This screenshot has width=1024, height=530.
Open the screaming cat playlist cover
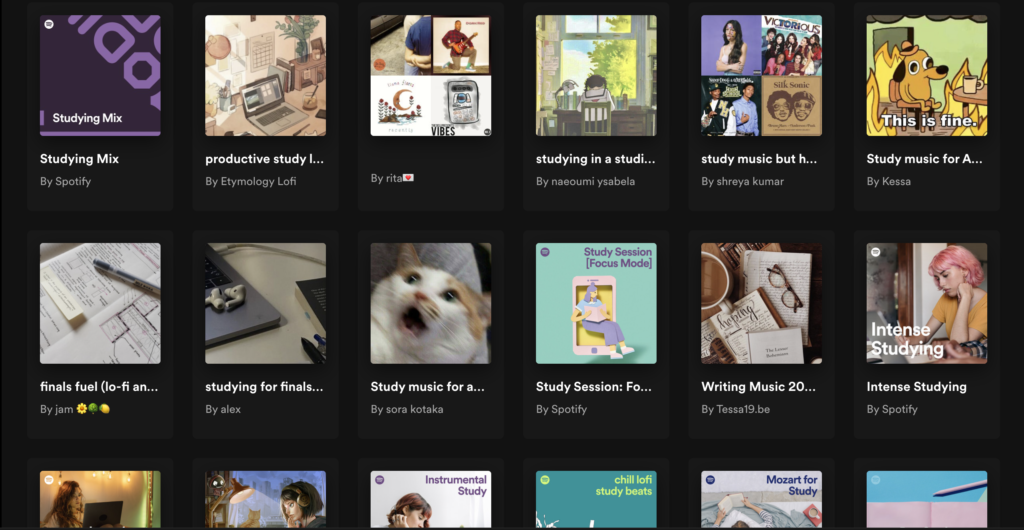[x=431, y=304]
